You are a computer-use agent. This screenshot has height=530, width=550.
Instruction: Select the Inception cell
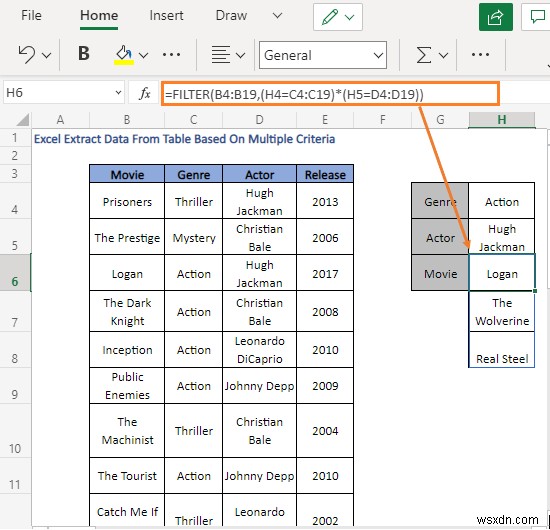tap(127, 349)
